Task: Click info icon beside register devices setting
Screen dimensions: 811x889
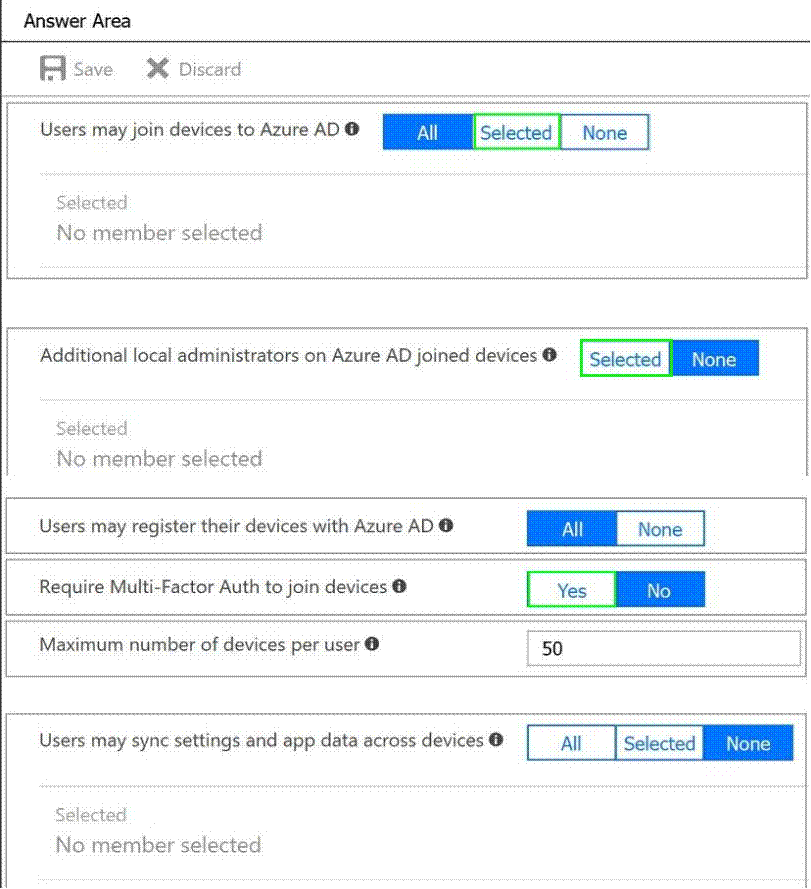Action: pos(446,525)
